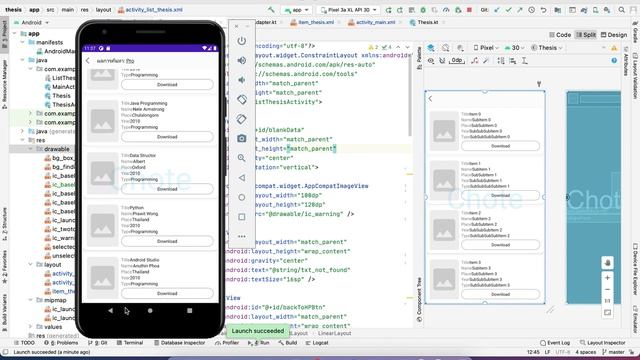Click the emulator toolbar home circle
Viewport: 640px width, 360px height.
click(242, 198)
